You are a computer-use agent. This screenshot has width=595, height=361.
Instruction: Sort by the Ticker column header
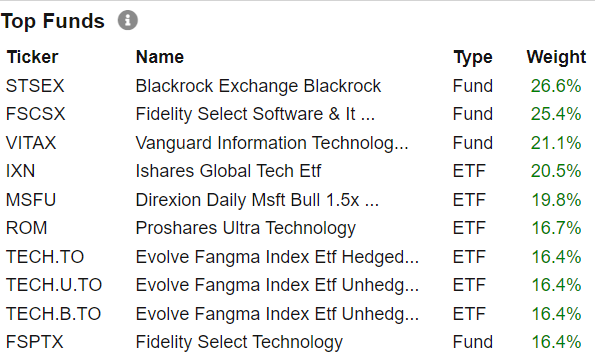(x=33, y=57)
